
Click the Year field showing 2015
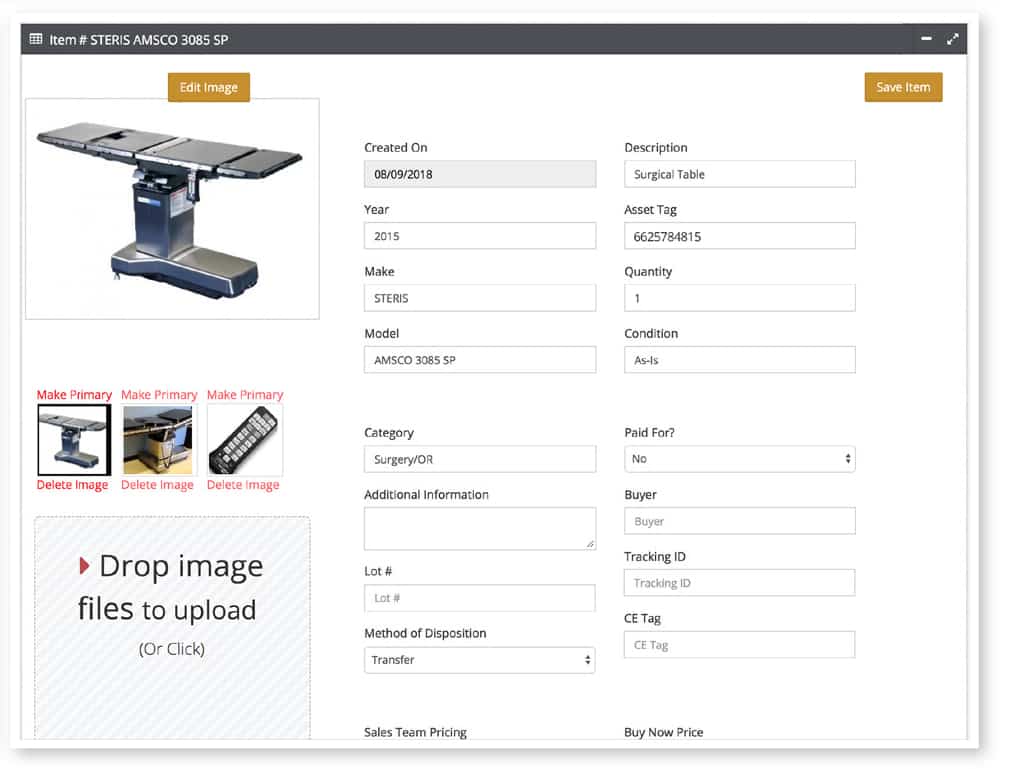[x=480, y=236]
